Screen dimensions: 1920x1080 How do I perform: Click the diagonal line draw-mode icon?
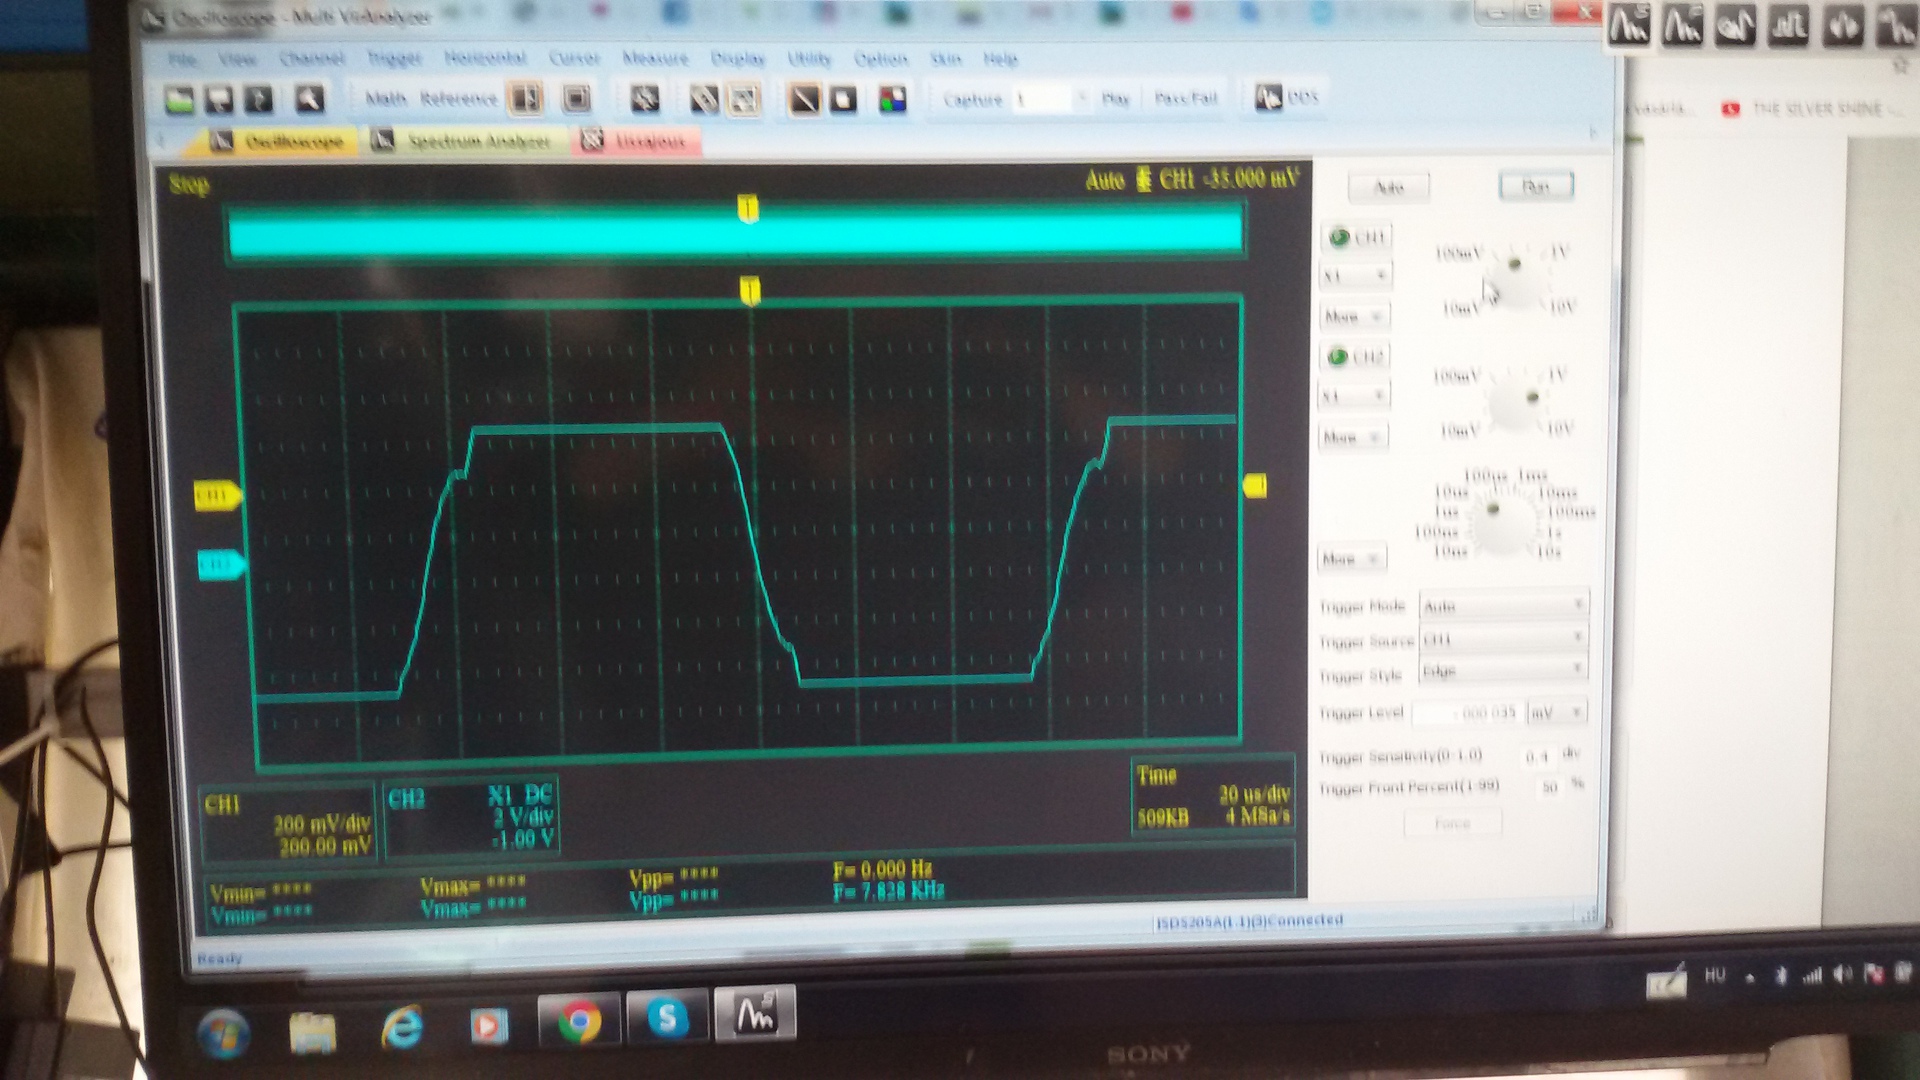point(805,99)
